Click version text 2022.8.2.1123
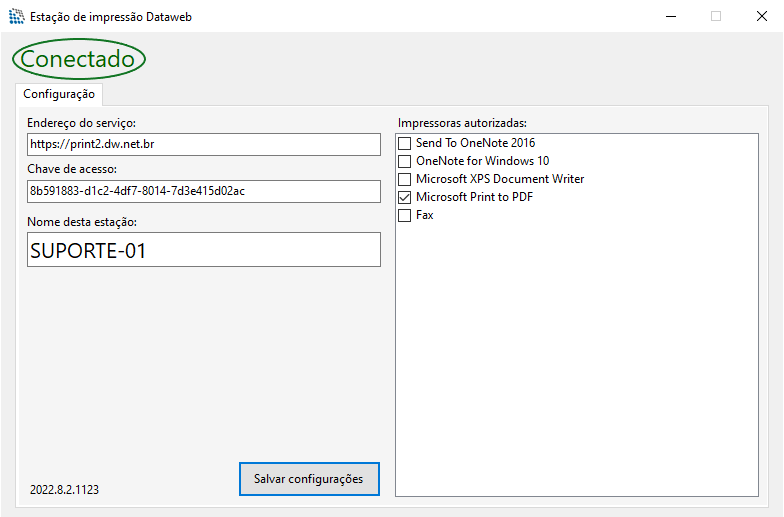 point(64,490)
